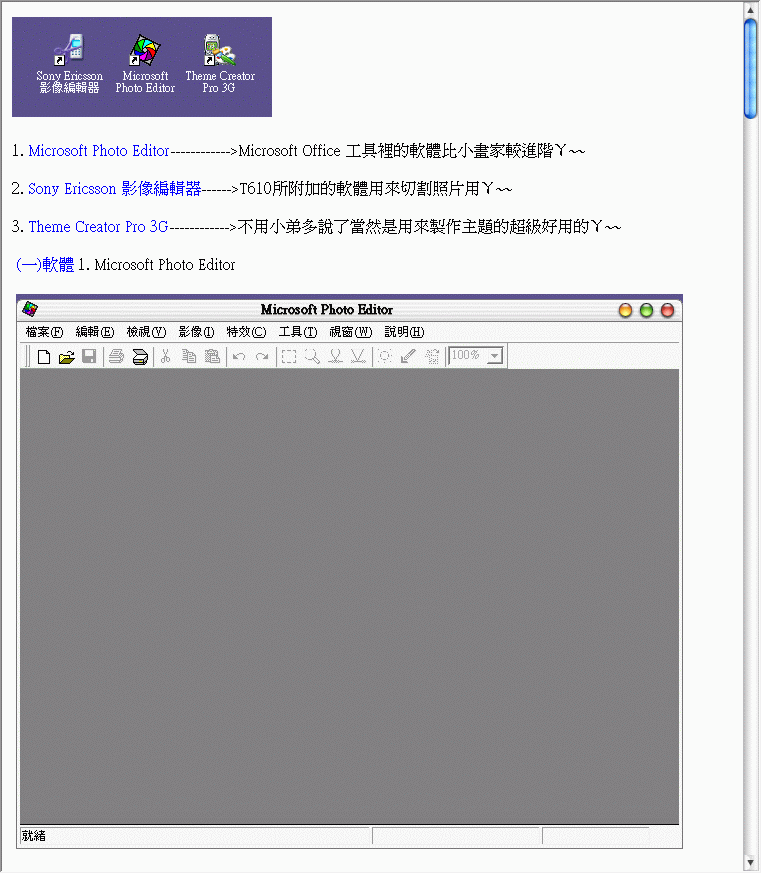This screenshot has height=873, width=761.
Task: Open the 特效(C) menu
Action: [x=247, y=332]
